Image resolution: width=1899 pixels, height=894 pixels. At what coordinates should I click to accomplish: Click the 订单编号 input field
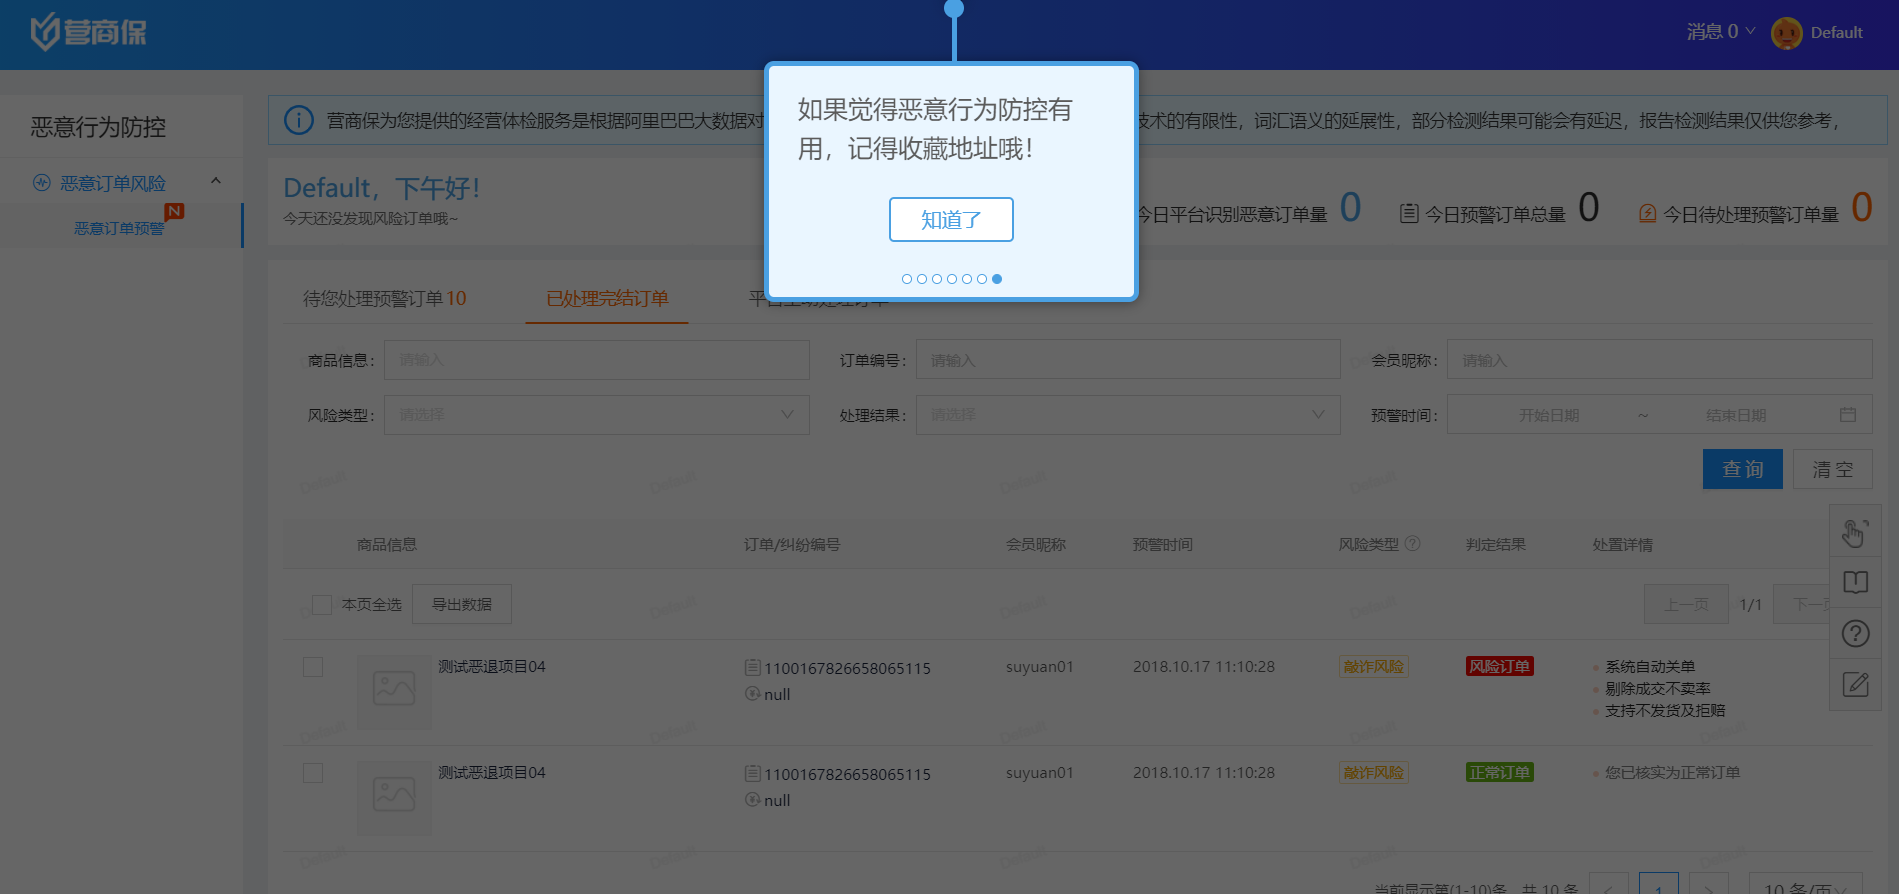tap(1127, 360)
